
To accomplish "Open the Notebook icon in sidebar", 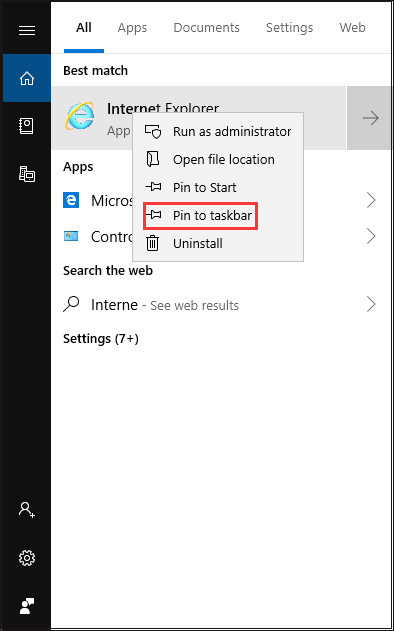I will click(27, 126).
